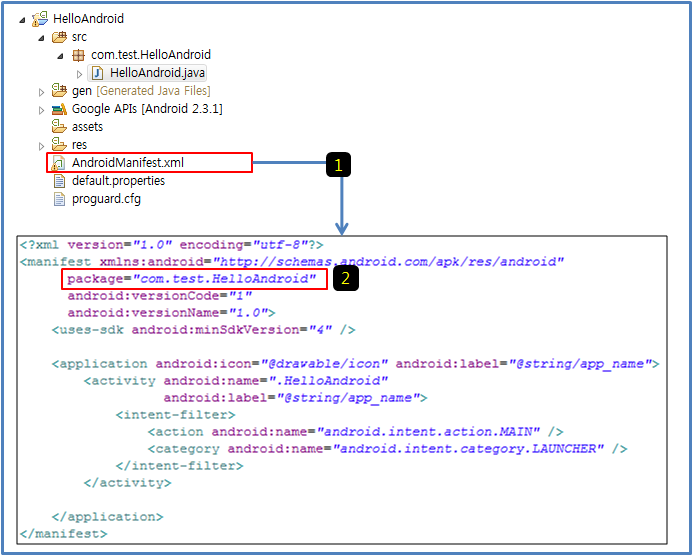Expand the res folder node
The height and width of the screenshot is (556, 693).
[x=41, y=145]
